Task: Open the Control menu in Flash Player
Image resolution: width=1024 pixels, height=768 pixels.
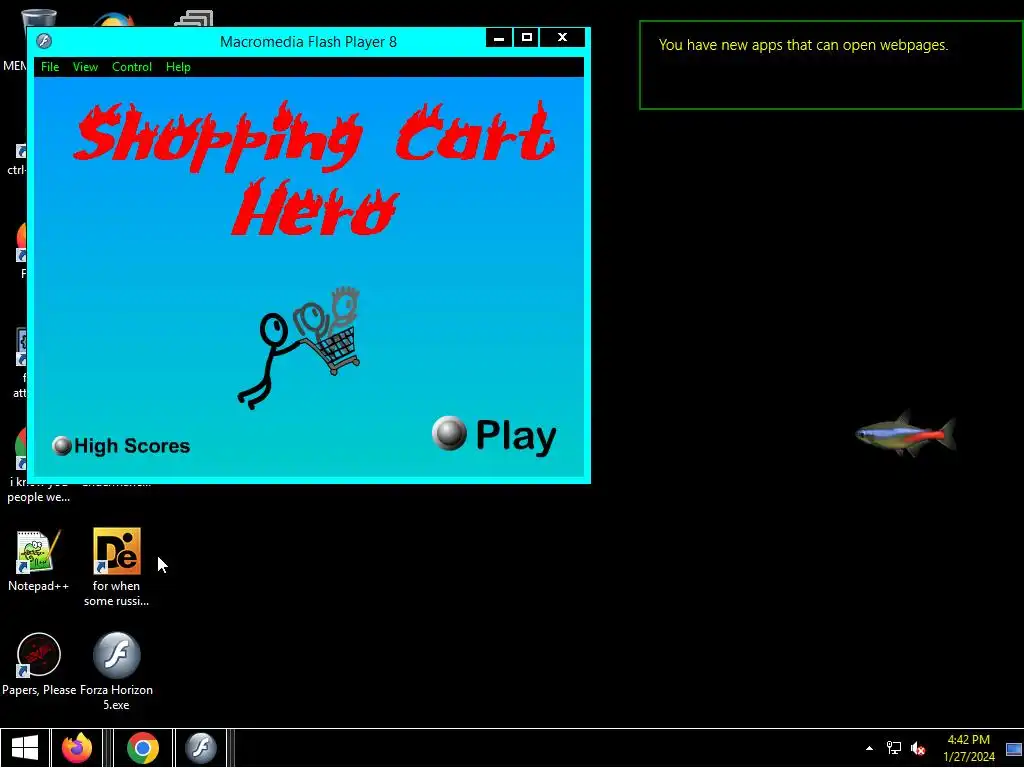Action: (x=131, y=67)
